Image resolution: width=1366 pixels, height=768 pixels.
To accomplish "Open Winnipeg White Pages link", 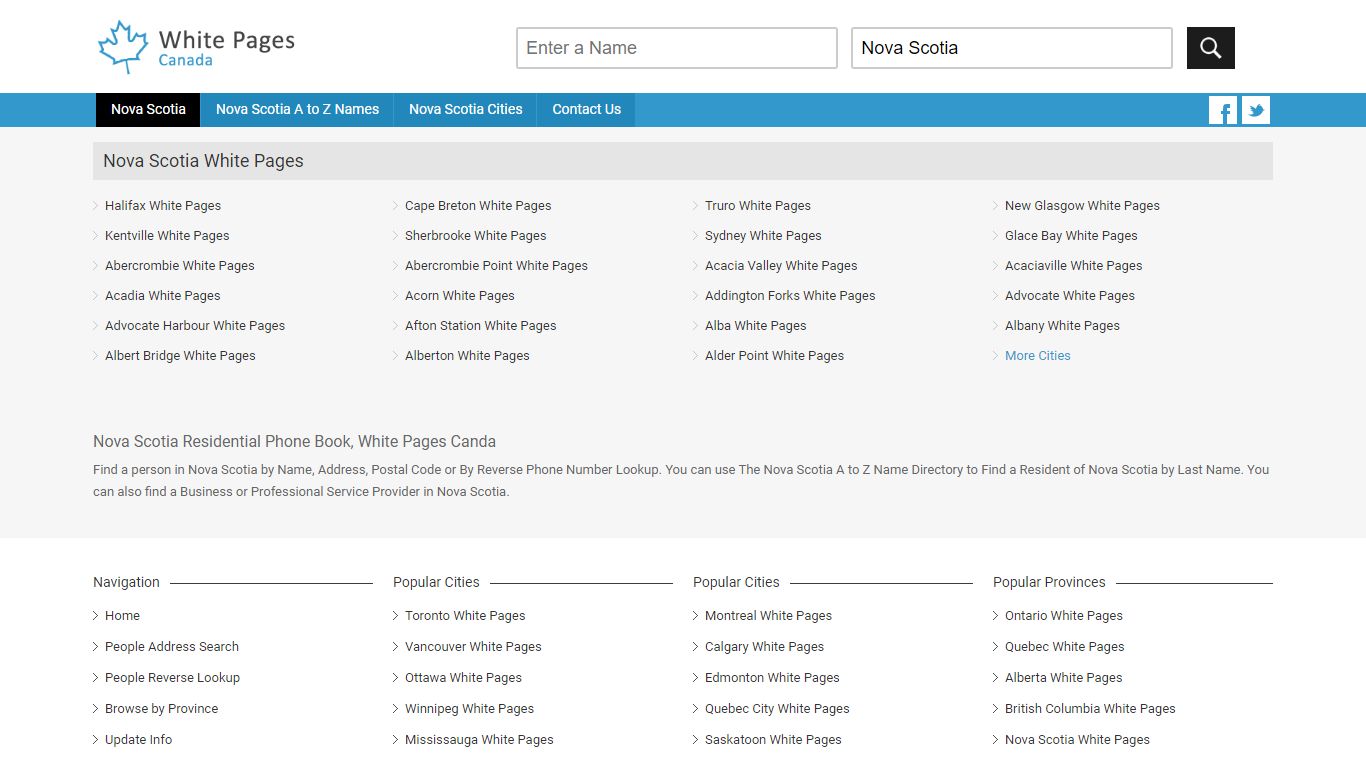I will click(469, 709).
